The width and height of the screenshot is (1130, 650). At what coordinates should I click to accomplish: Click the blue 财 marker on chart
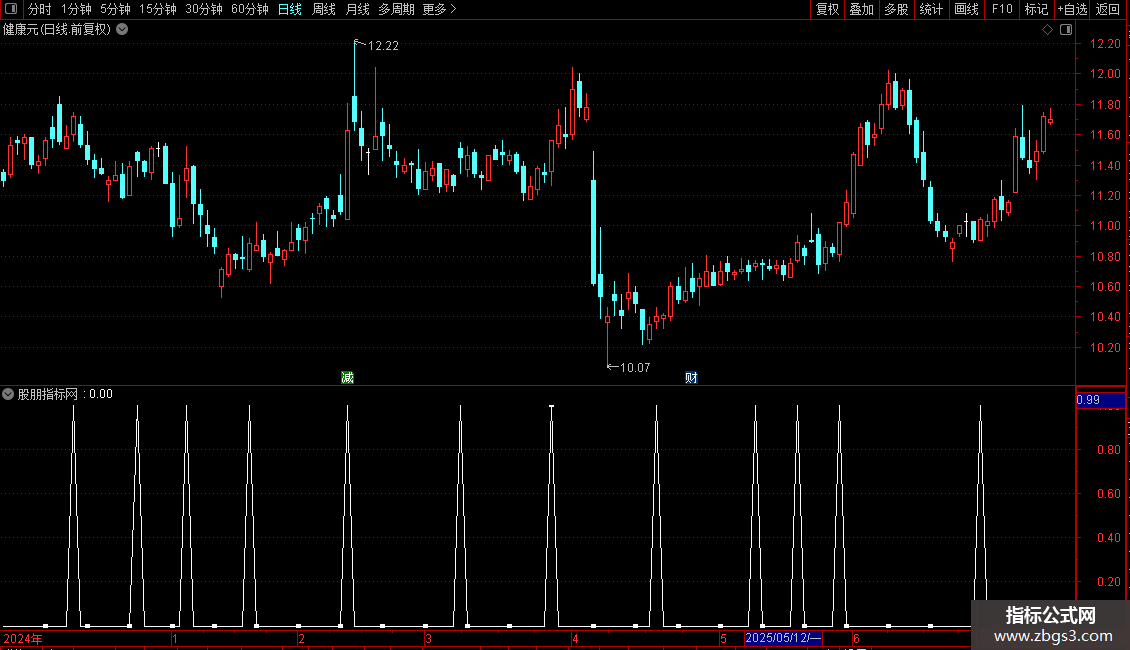point(691,378)
